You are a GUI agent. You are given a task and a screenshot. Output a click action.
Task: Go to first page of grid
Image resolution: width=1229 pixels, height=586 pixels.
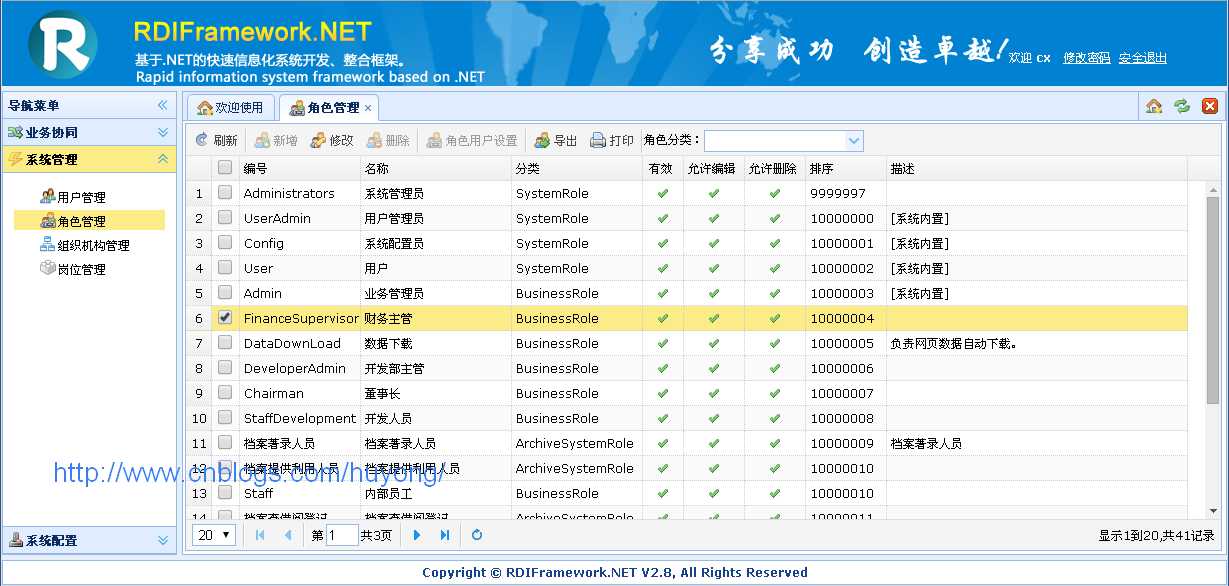(260, 535)
